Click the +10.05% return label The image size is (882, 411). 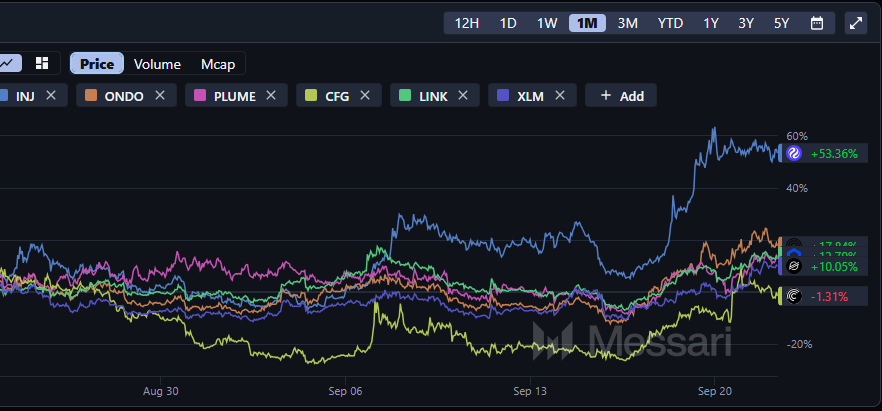[834, 267]
